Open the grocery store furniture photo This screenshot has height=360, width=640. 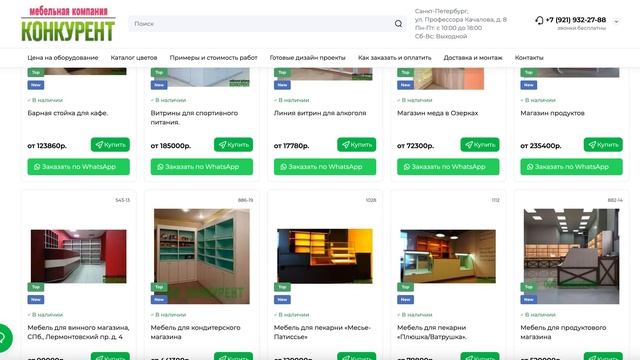[x=571, y=256]
